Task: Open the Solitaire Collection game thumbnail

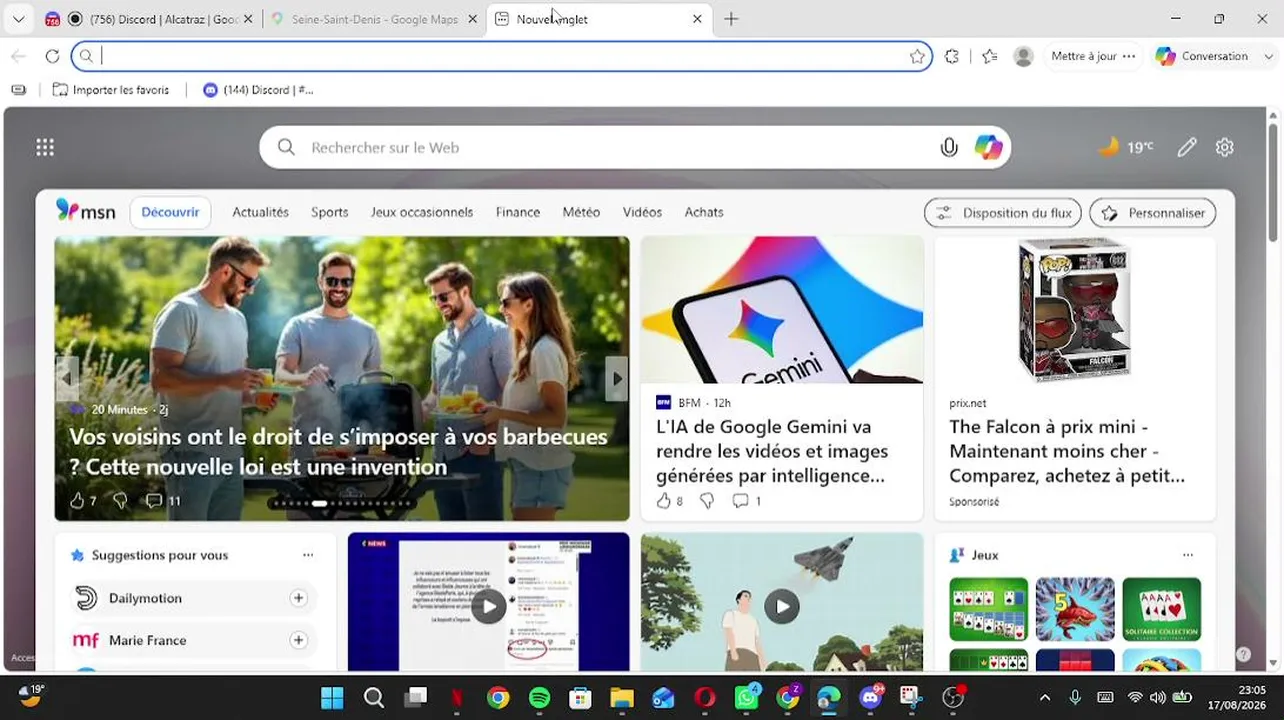Action: point(1161,609)
